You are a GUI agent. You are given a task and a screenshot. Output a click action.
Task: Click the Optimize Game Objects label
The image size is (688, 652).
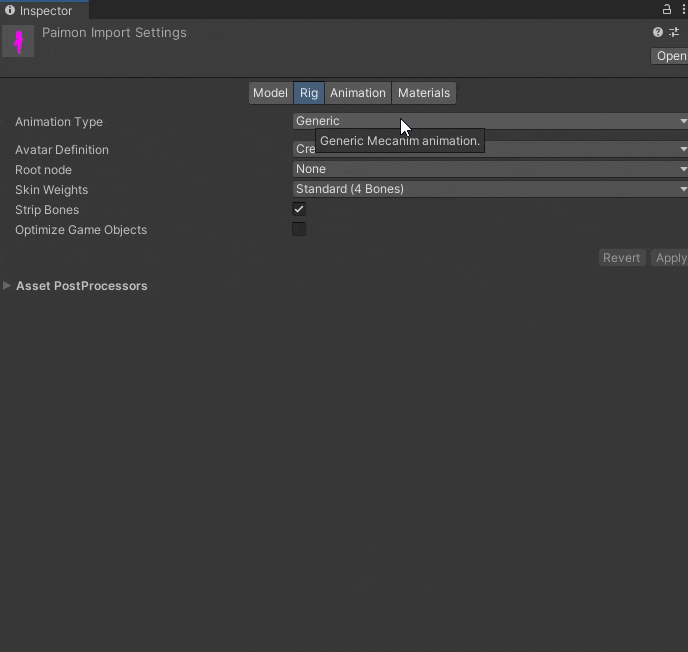click(81, 230)
